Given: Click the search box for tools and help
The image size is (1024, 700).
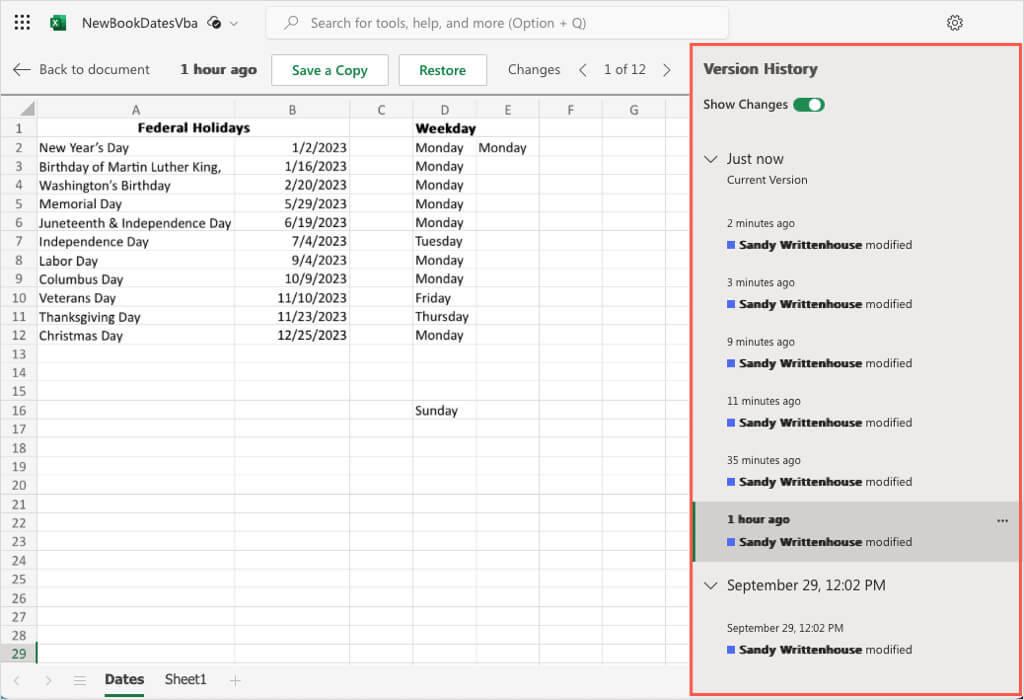Looking at the screenshot, I should click(497, 22).
